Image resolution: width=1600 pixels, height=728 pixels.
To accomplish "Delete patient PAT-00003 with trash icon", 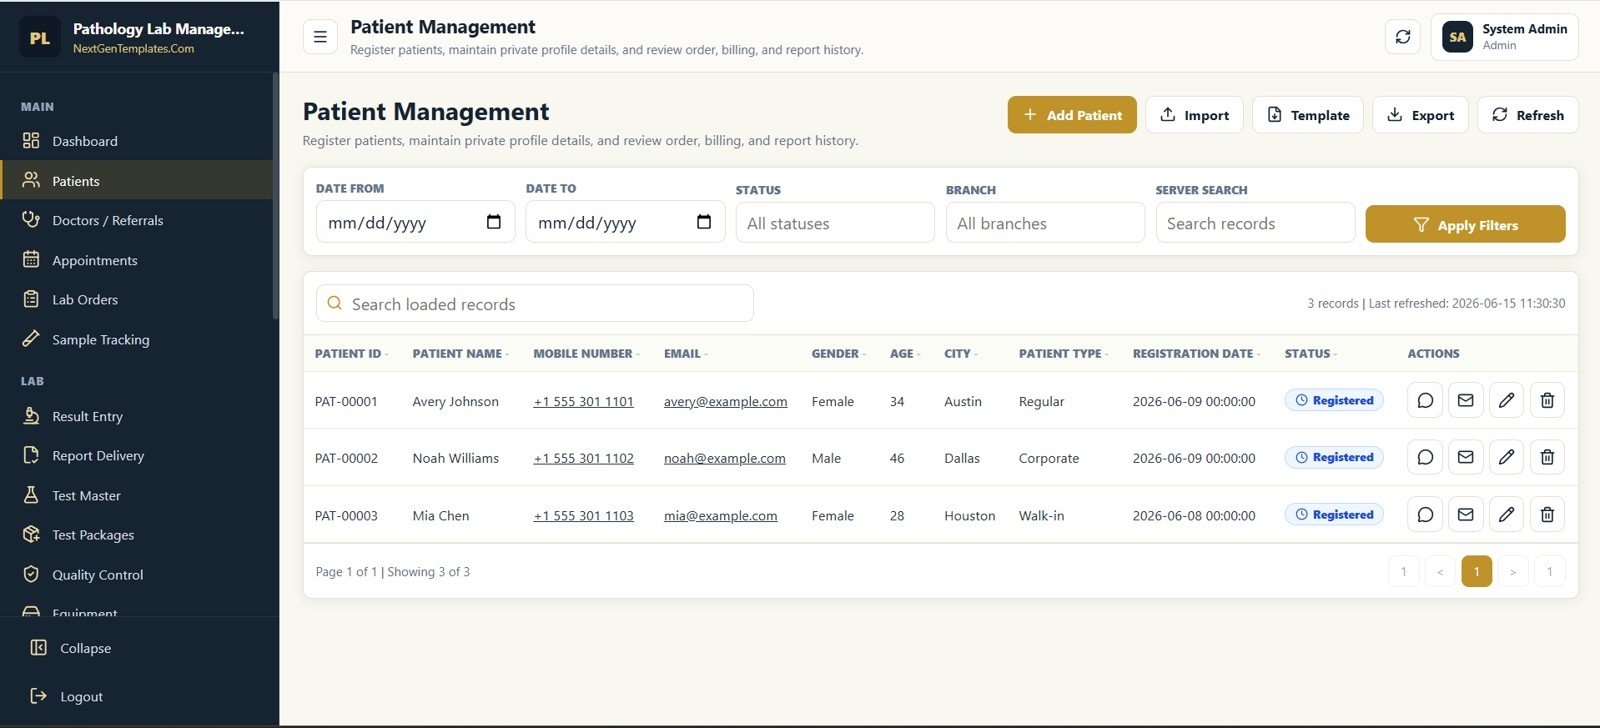I will 1547,514.
